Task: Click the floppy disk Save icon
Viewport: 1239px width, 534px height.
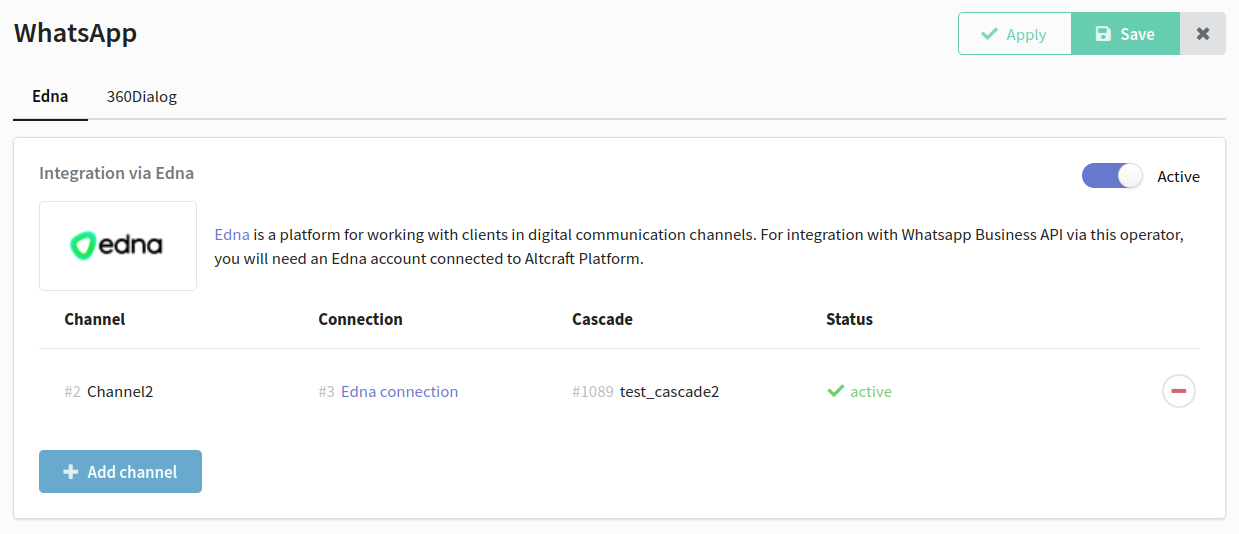Action: [x=1103, y=34]
